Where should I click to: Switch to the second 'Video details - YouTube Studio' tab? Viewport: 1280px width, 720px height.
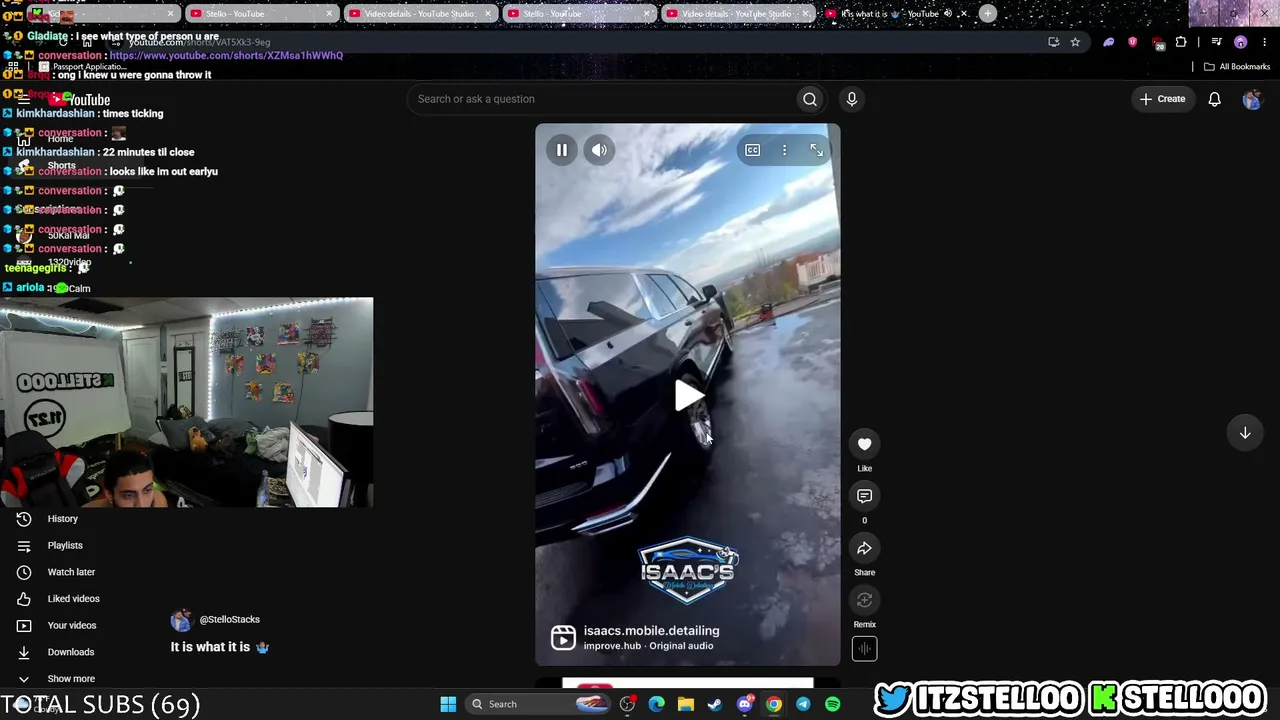(x=738, y=14)
